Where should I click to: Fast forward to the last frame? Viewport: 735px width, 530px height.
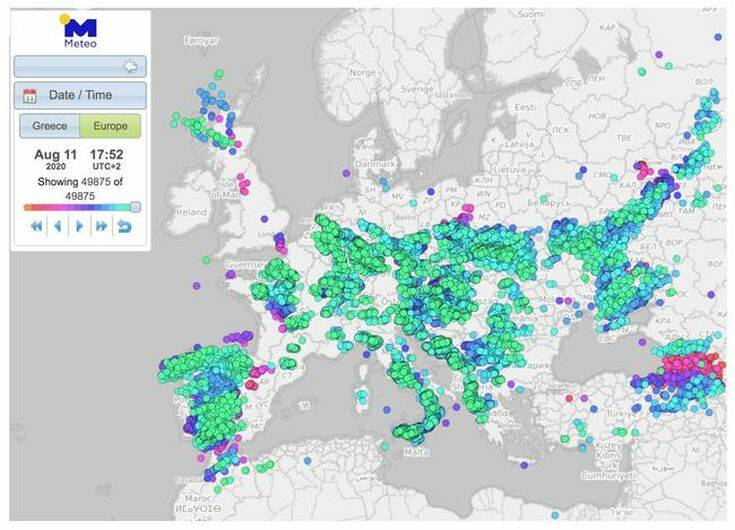[101, 227]
